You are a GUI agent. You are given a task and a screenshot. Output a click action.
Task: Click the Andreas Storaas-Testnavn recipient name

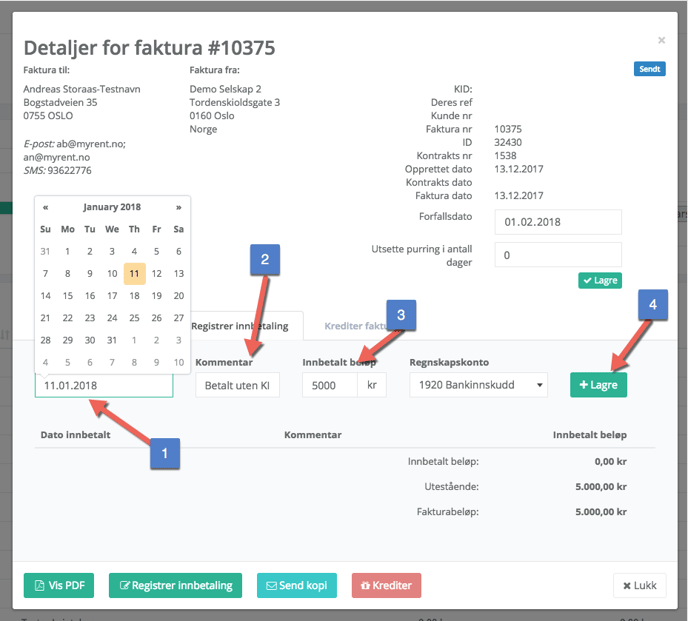[x=82, y=89]
